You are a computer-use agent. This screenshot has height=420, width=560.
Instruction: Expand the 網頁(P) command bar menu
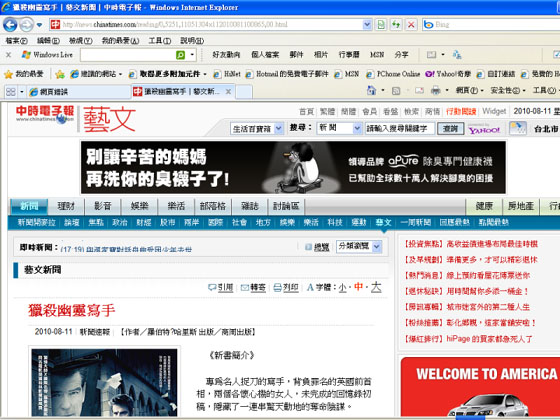click(x=469, y=91)
